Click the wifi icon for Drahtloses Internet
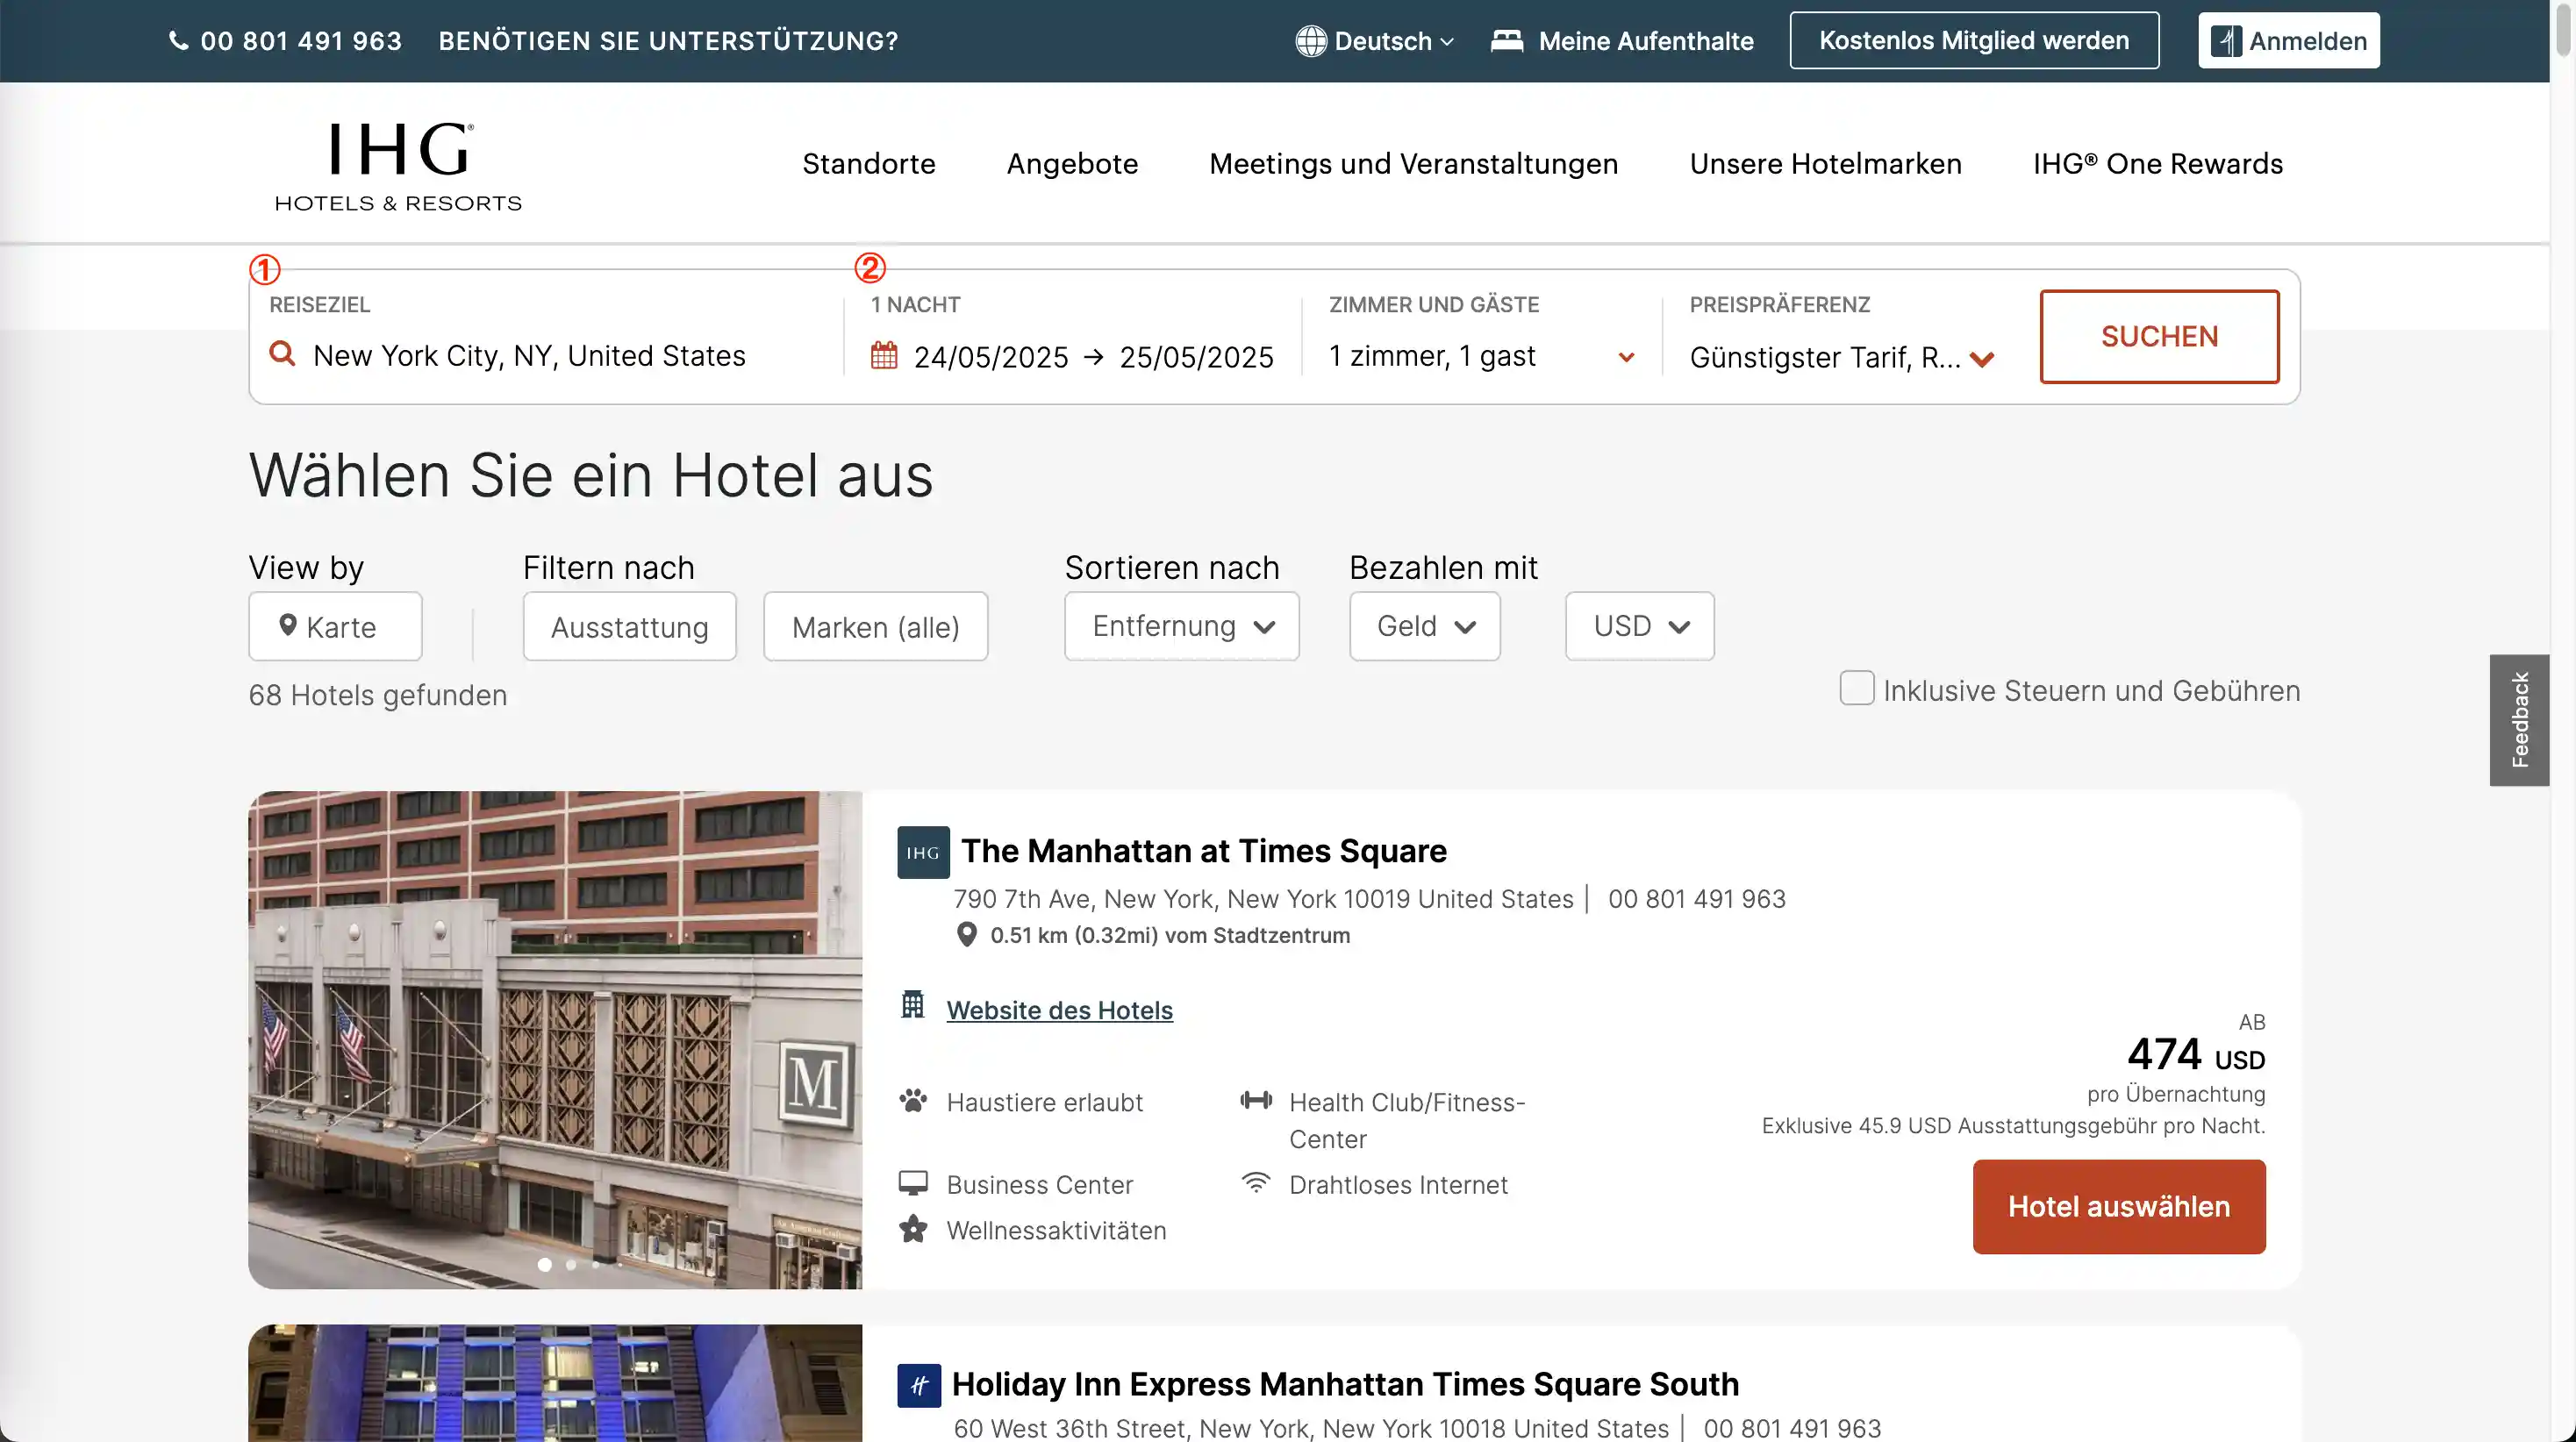This screenshot has height=1442, width=2576. [1256, 1182]
